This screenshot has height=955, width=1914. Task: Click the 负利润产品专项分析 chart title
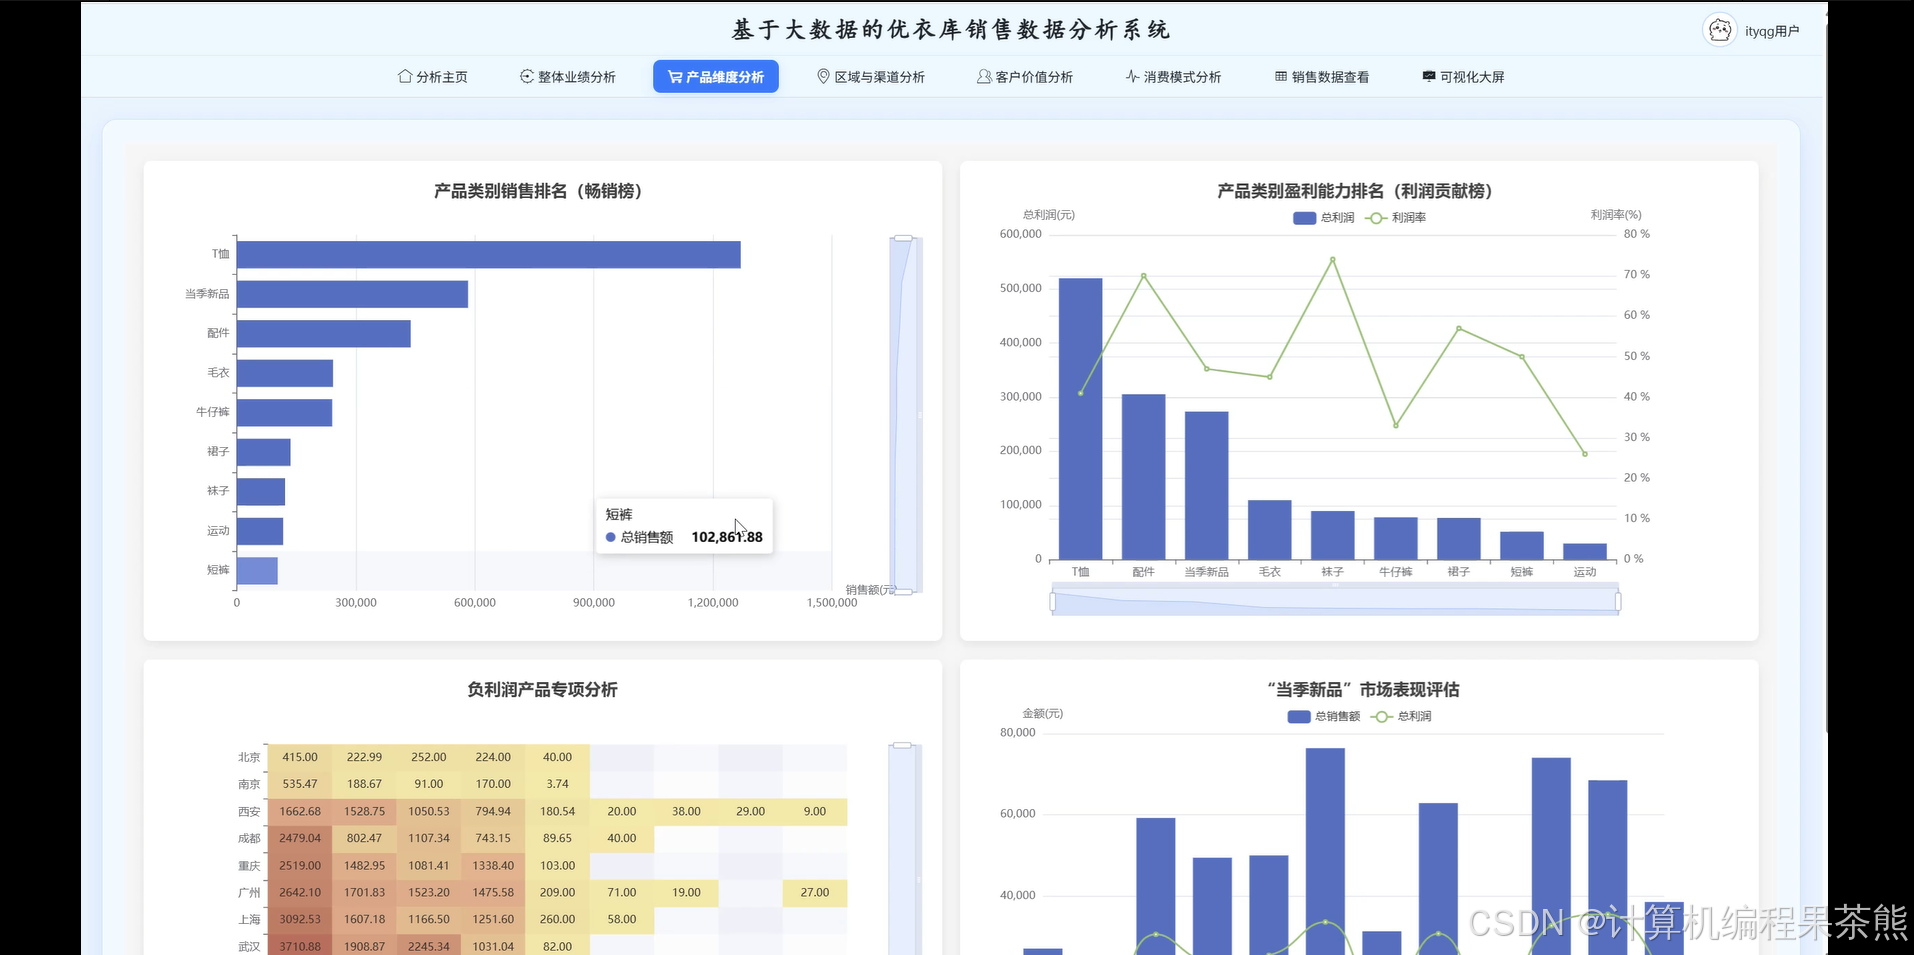tap(542, 690)
